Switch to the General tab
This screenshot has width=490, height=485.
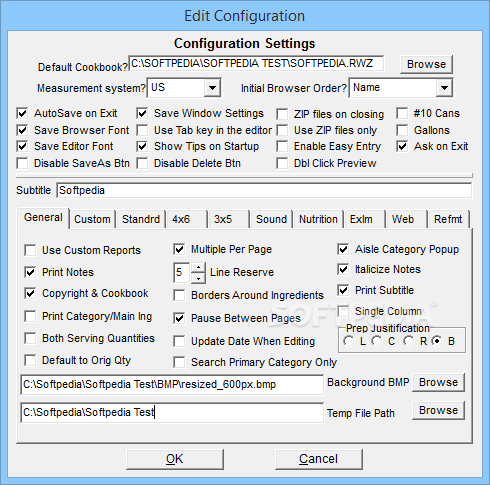point(43,218)
